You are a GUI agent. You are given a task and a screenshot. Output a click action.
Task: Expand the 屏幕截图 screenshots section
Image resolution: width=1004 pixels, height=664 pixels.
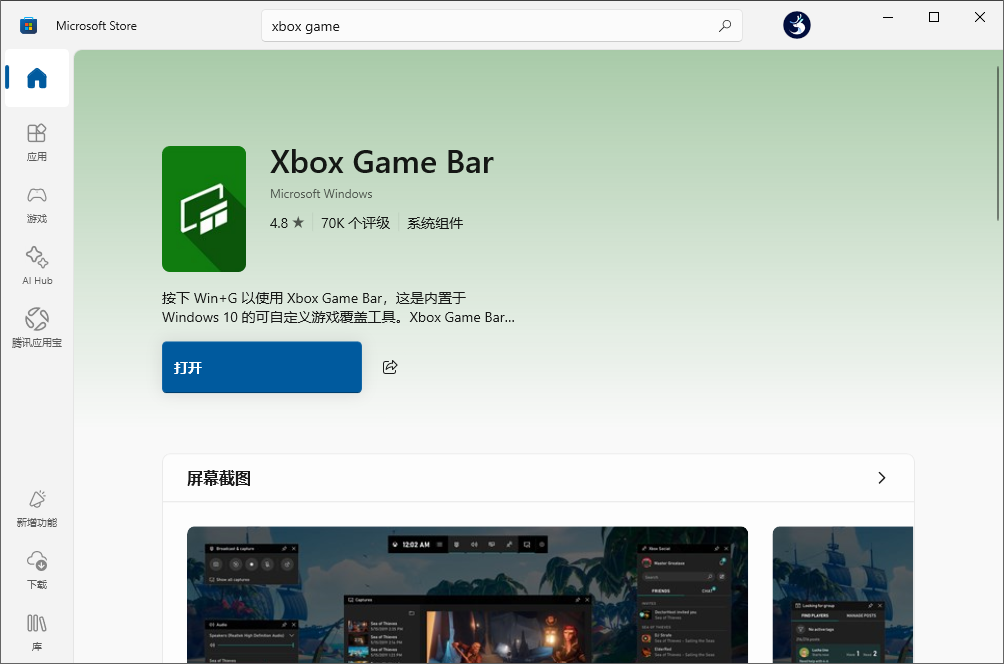[x=881, y=478]
